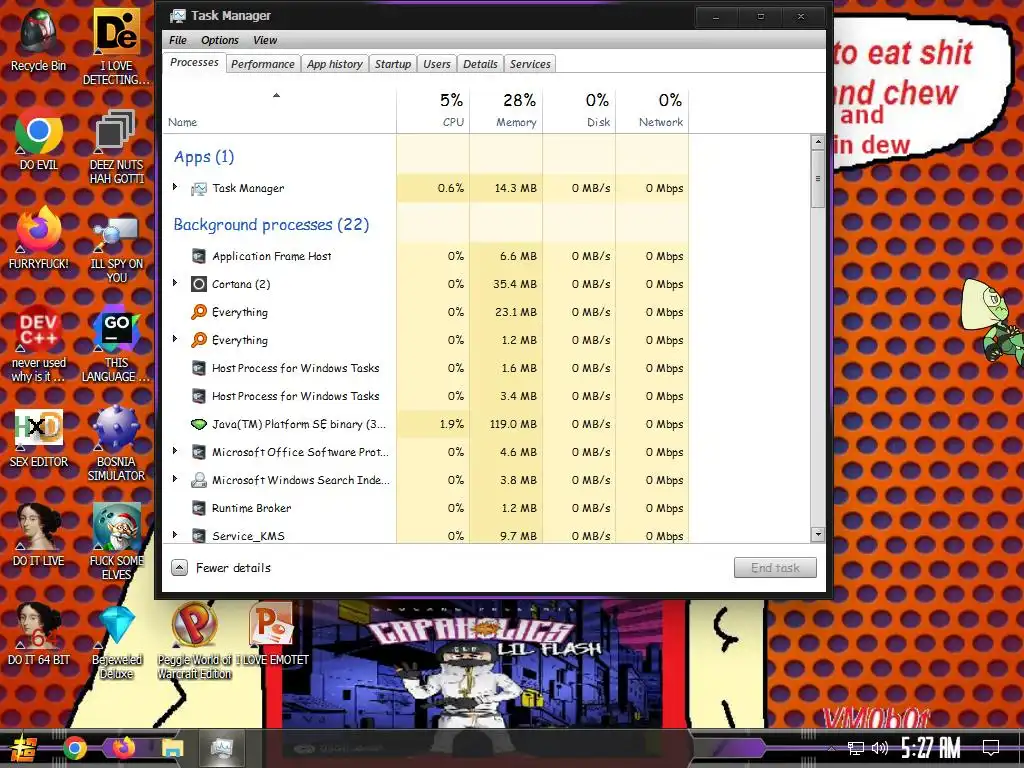Click the End task button
Viewport: 1024px width, 768px height.
pyautogui.click(x=775, y=568)
